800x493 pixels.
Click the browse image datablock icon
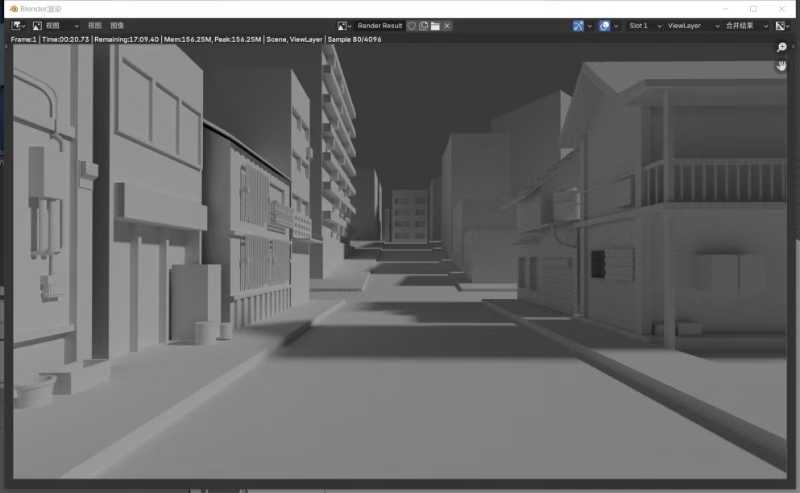(344, 25)
